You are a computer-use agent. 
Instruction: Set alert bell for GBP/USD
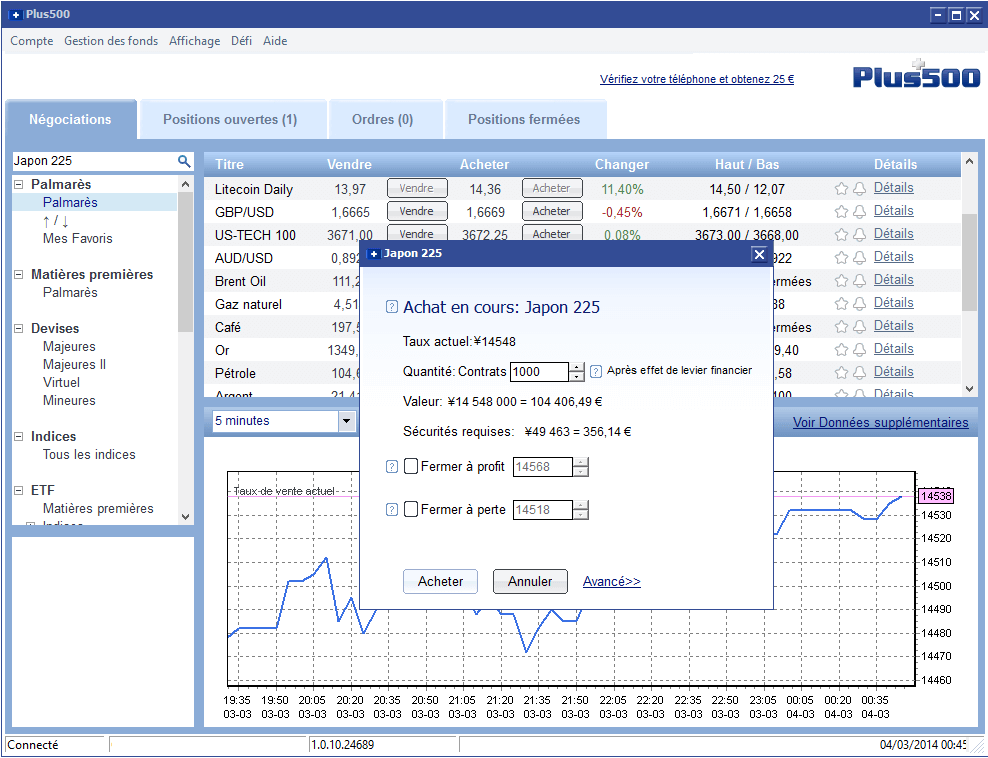click(x=859, y=212)
